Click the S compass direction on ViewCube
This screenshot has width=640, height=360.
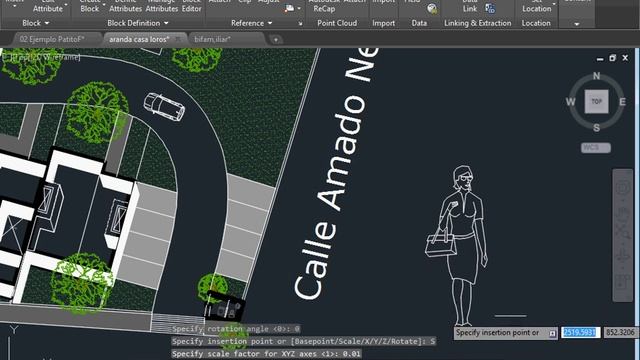pyautogui.click(x=596, y=128)
